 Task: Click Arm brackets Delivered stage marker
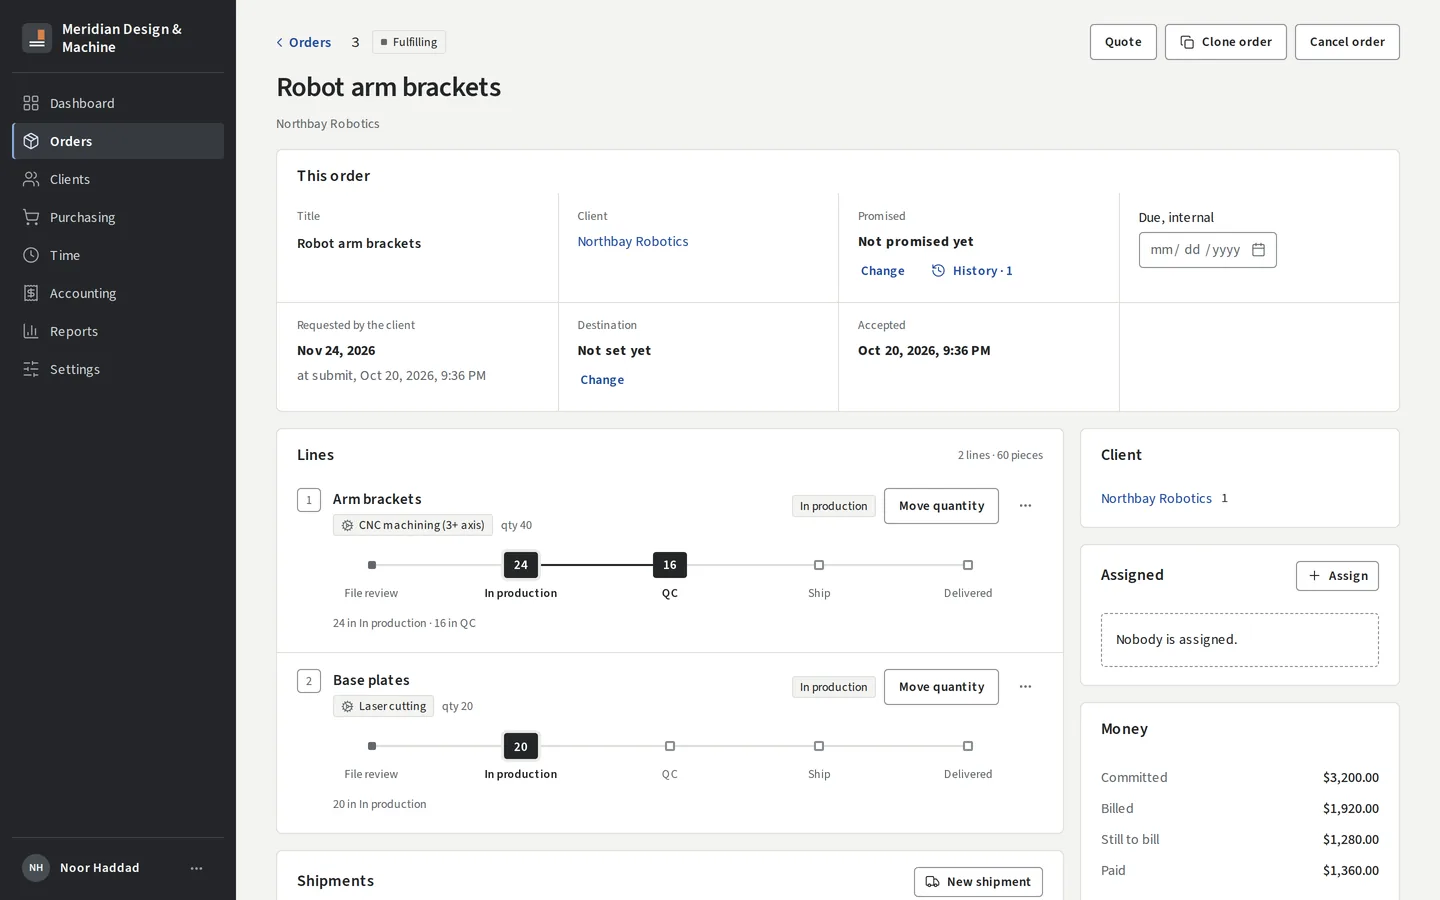coord(968,565)
